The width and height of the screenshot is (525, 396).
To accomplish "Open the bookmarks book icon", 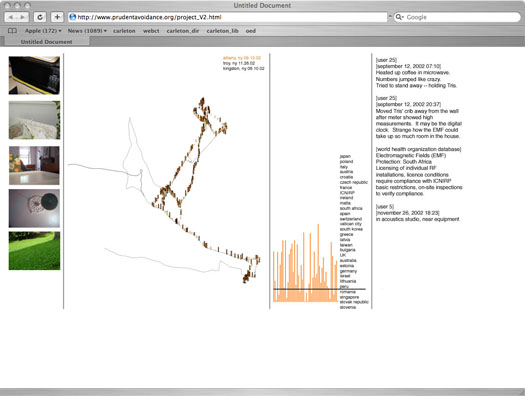I will (x=12, y=31).
